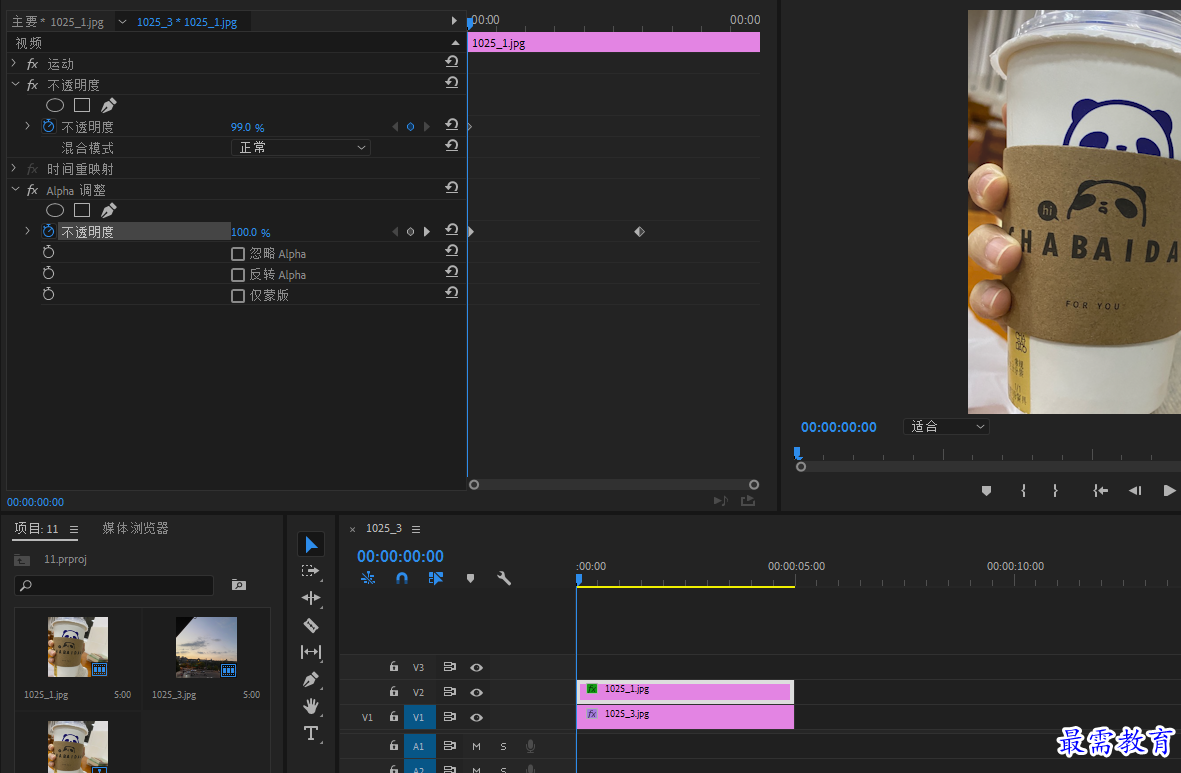Toggle snap in timeline
Screen dimensions: 1181x773
tap(402, 578)
